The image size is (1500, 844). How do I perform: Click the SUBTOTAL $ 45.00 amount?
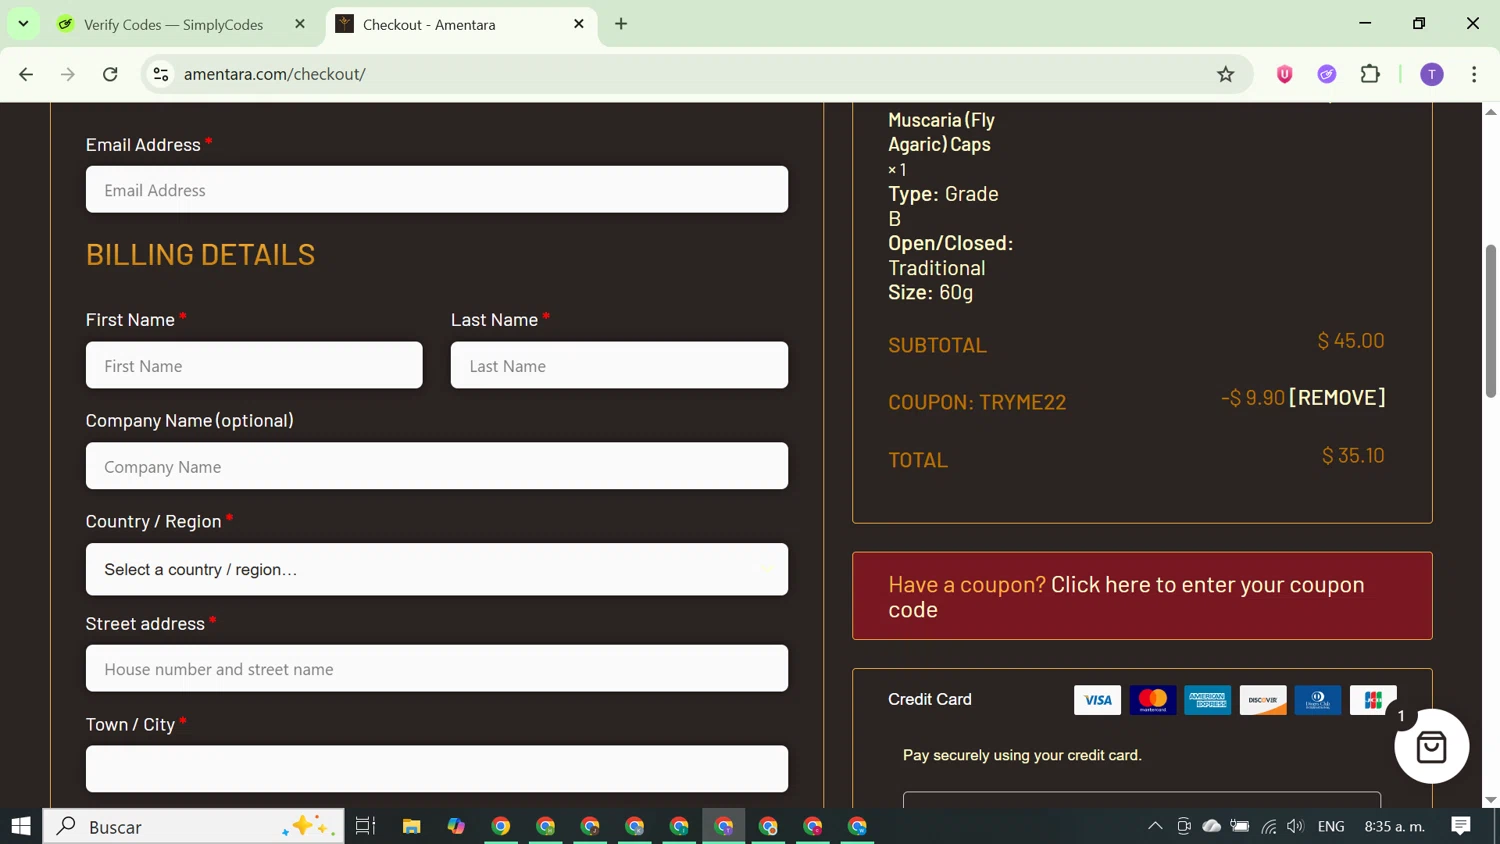(x=1351, y=341)
